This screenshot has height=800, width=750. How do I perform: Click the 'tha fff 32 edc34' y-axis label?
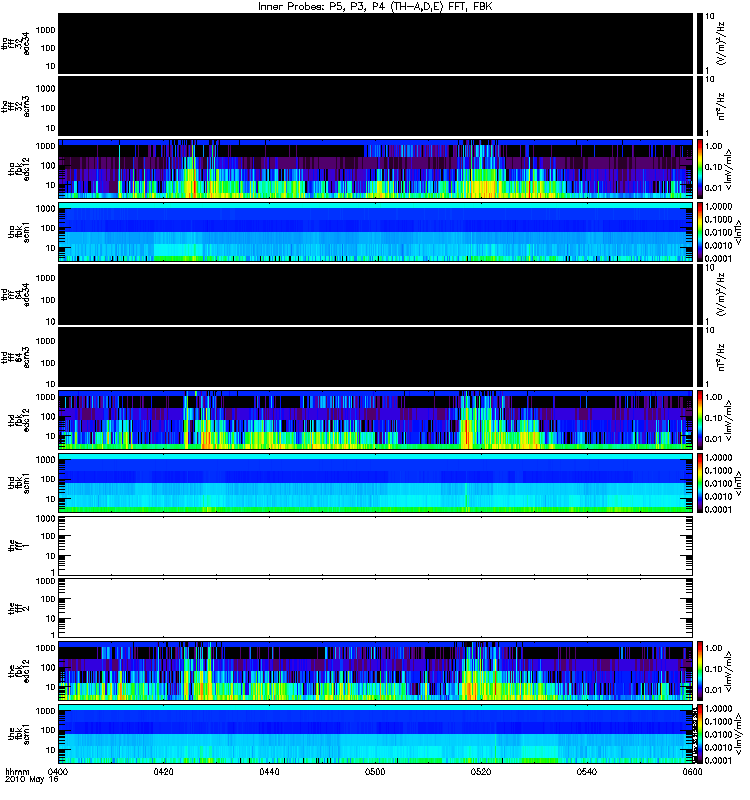(x=15, y=43)
